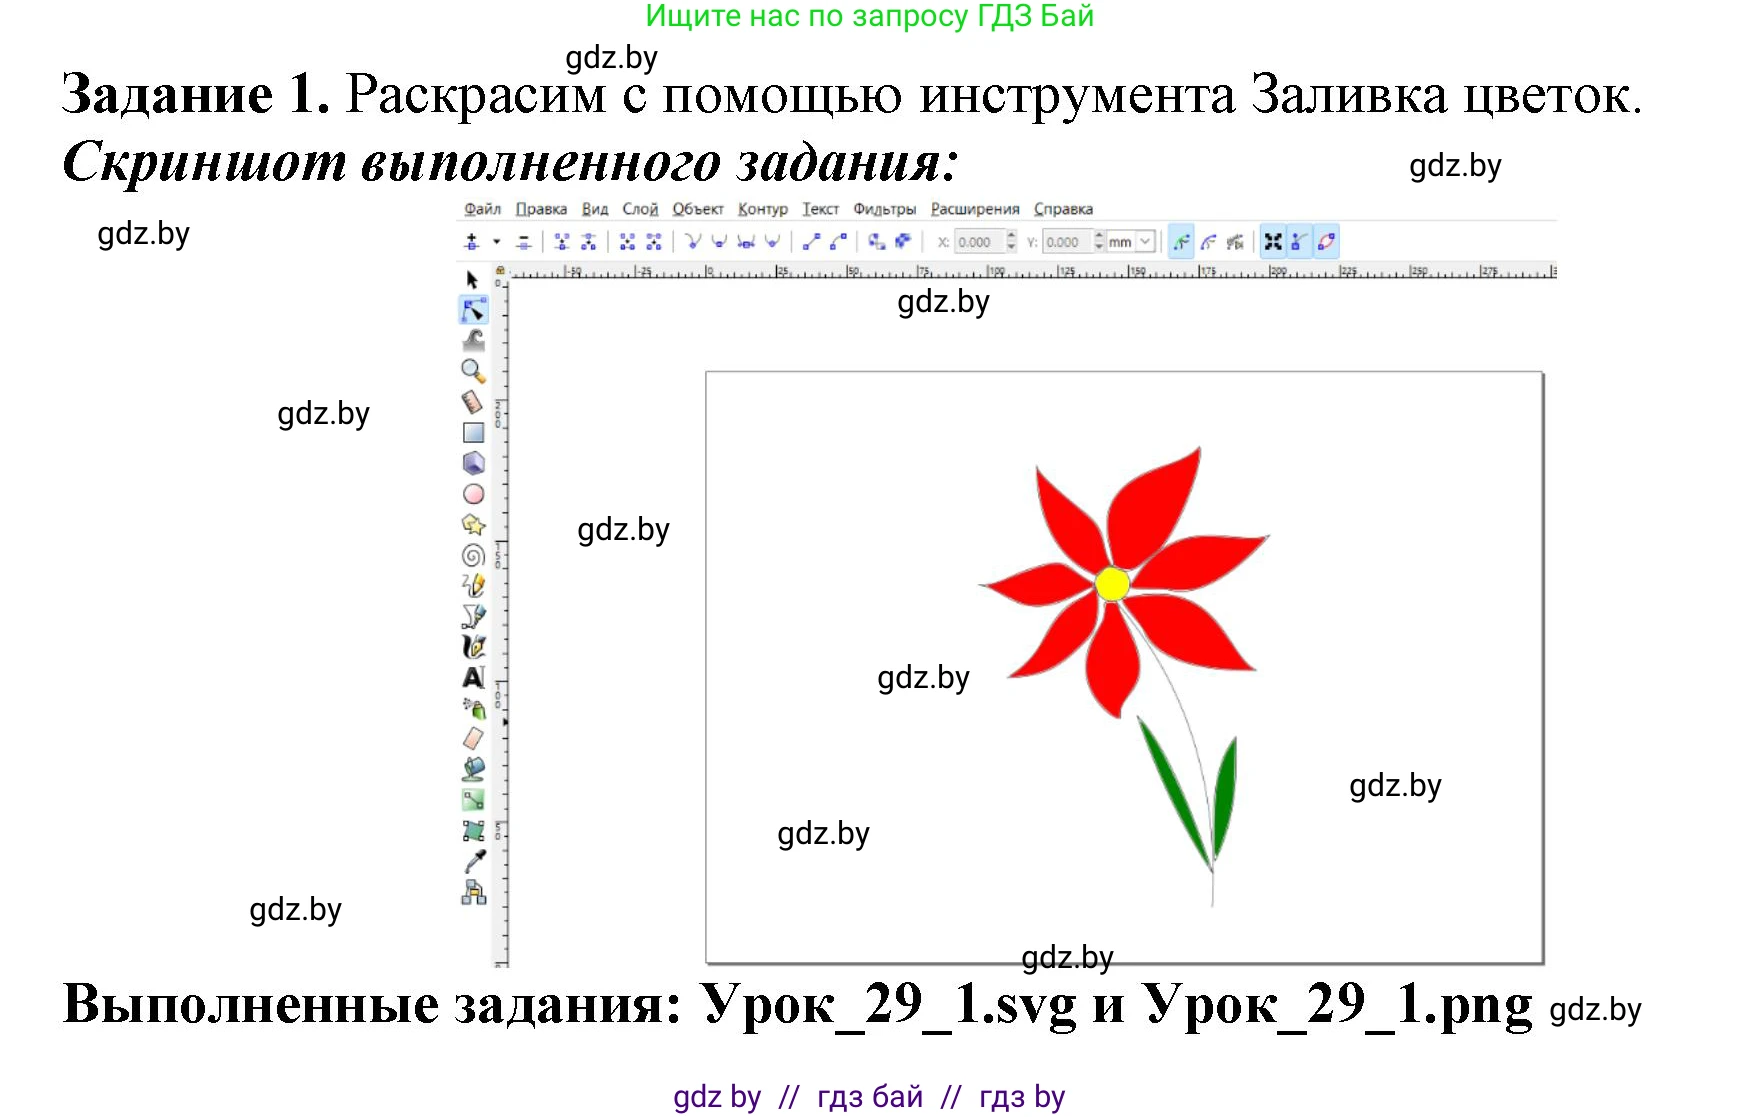Pick the Ellipse tool
Viewport: 1741px width, 1117px height.
472,492
